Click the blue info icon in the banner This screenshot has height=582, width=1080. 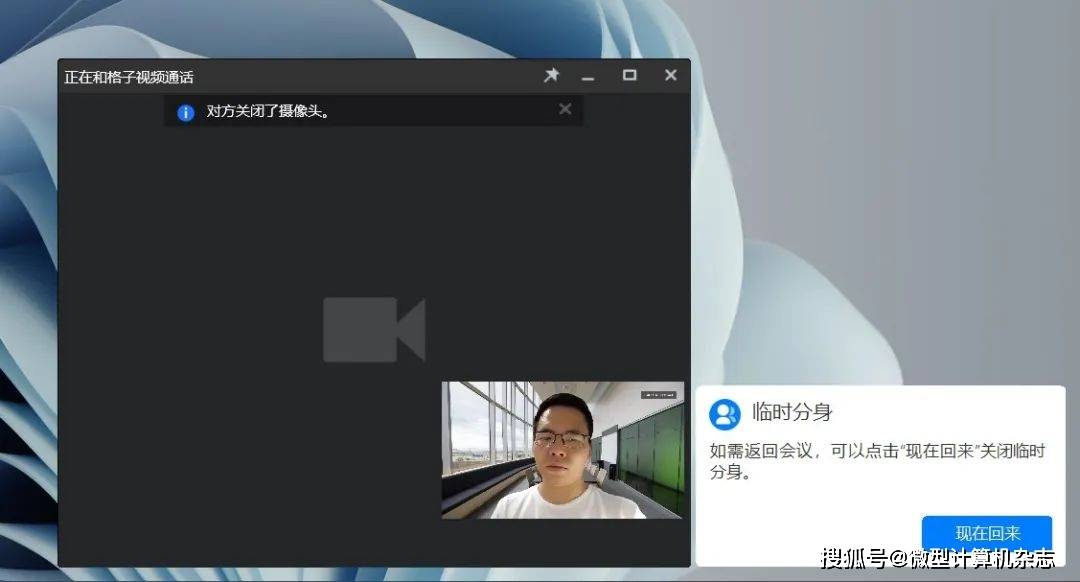click(x=186, y=112)
